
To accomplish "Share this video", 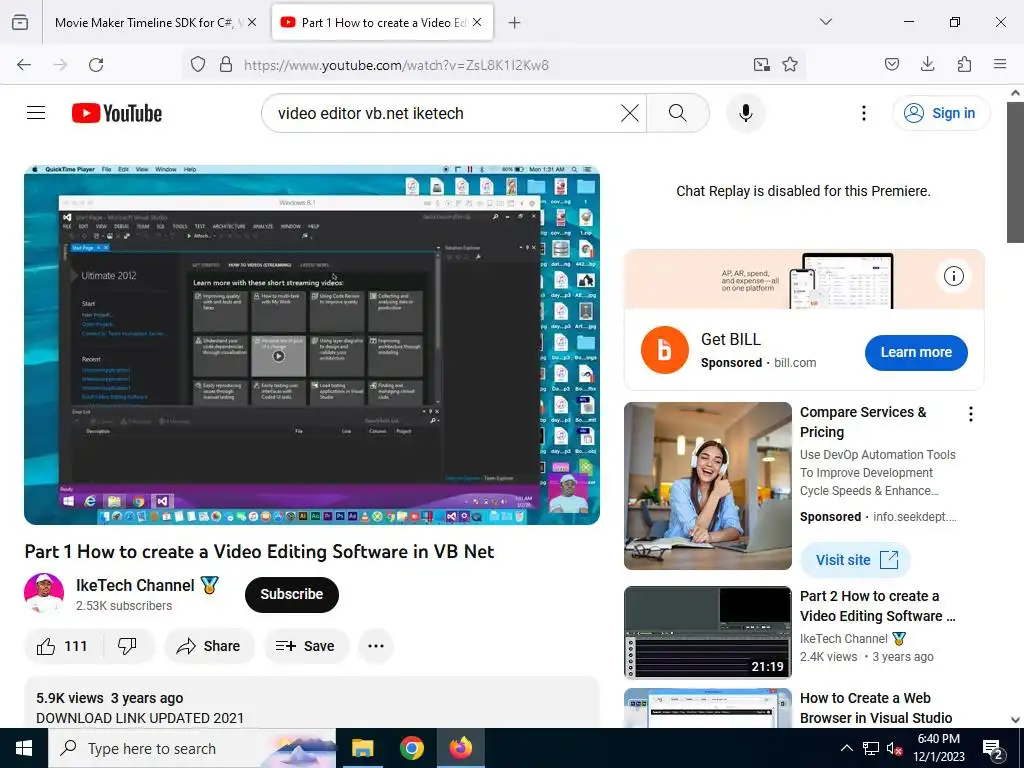I will click(x=209, y=646).
